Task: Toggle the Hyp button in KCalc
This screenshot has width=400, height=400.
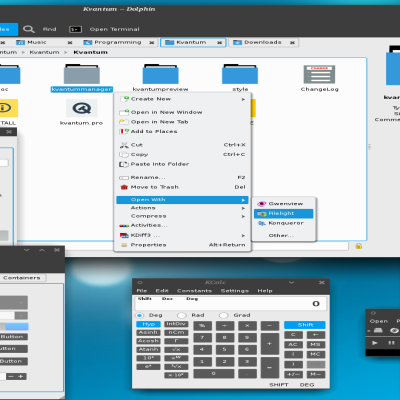Action: click(x=148, y=324)
